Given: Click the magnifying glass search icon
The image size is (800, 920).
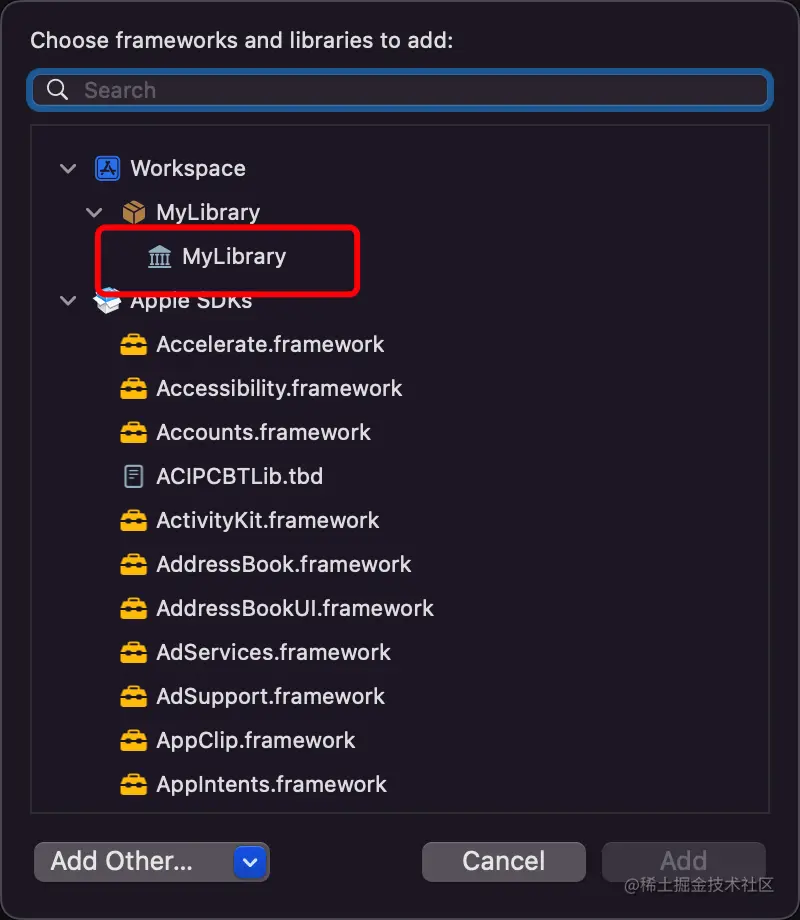Looking at the screenshot, I should (x=58, y=90).
